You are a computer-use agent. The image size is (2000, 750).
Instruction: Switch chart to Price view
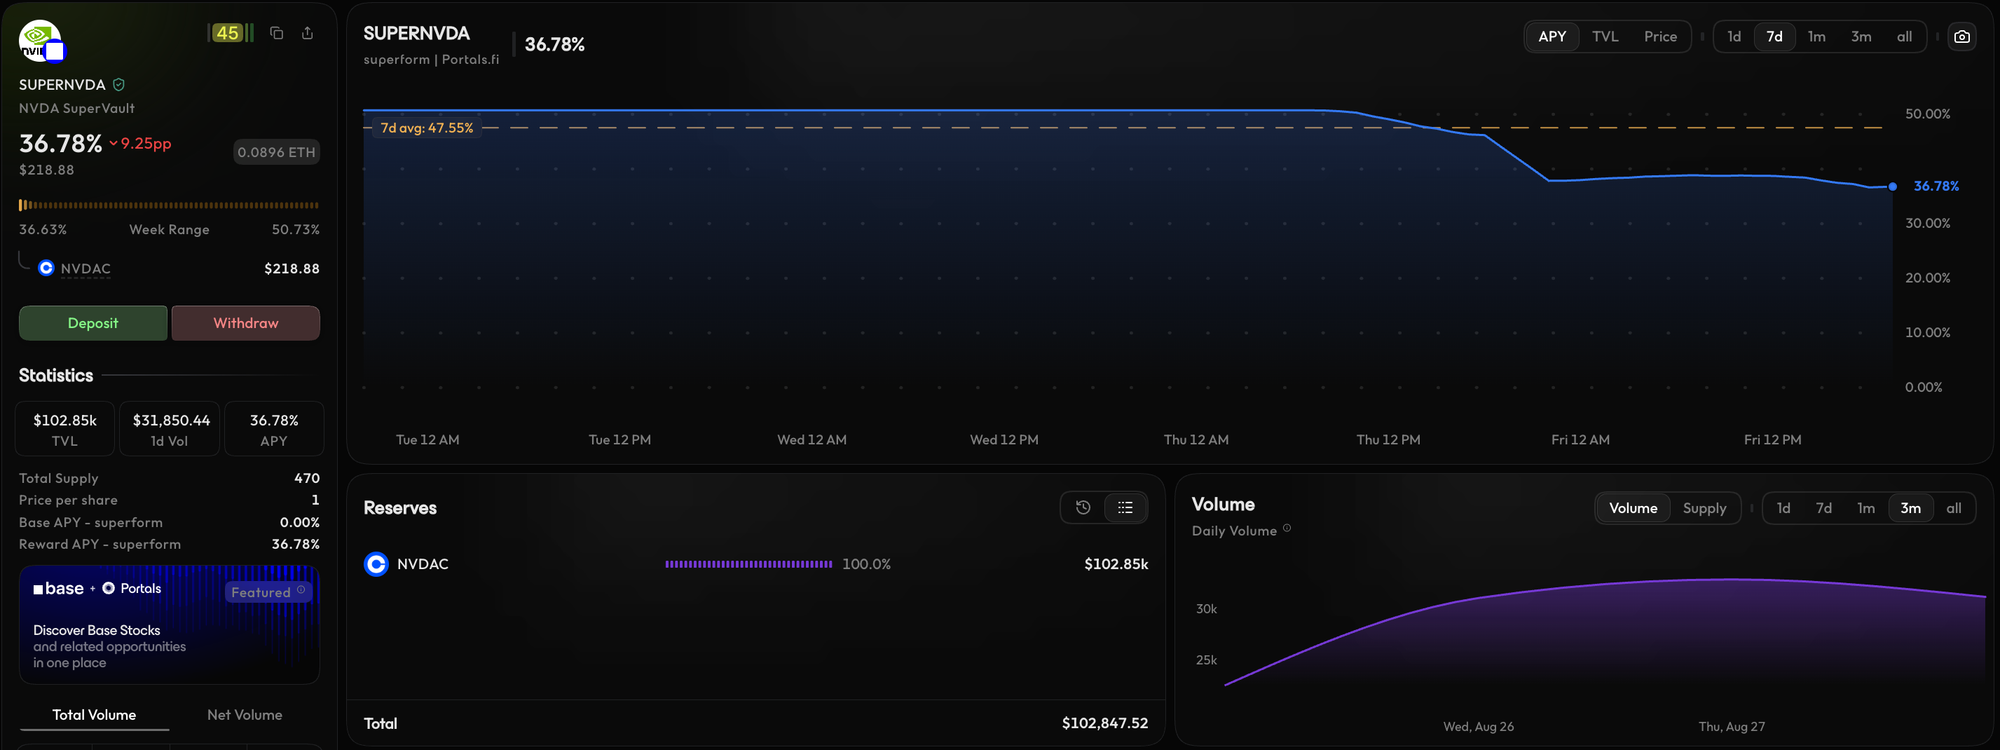[1660, 37]
